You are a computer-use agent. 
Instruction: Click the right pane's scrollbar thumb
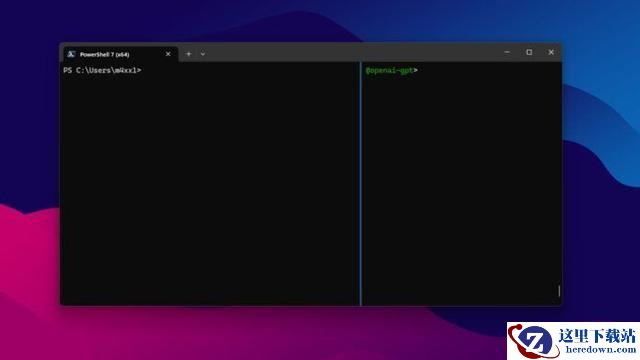tap(559, 291)
